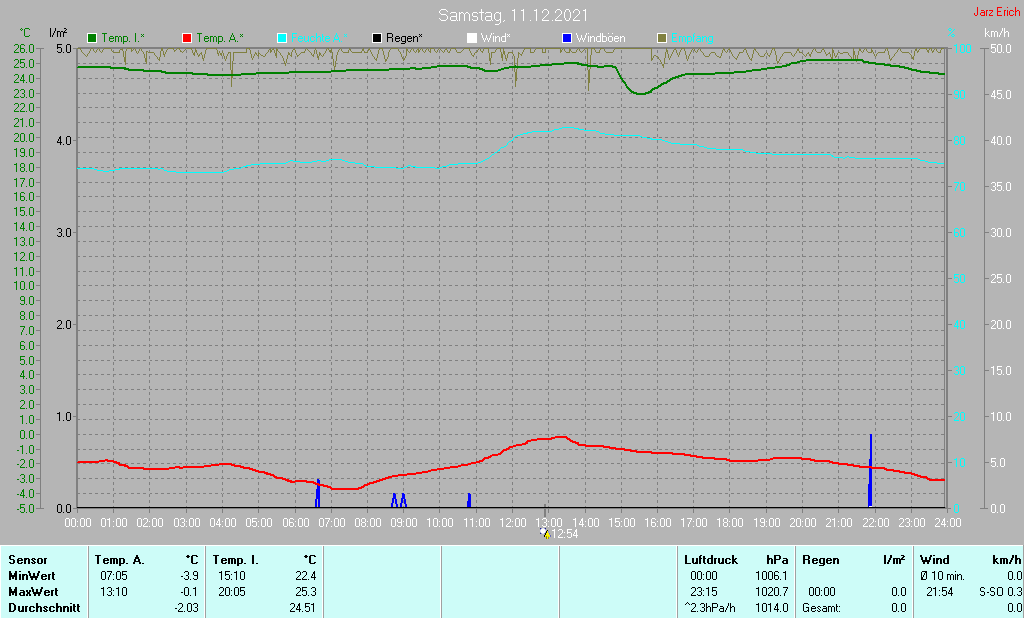The image size is (1024, 618).
Task: Click the '22:00' time axis label
Action: coord(875,523)
